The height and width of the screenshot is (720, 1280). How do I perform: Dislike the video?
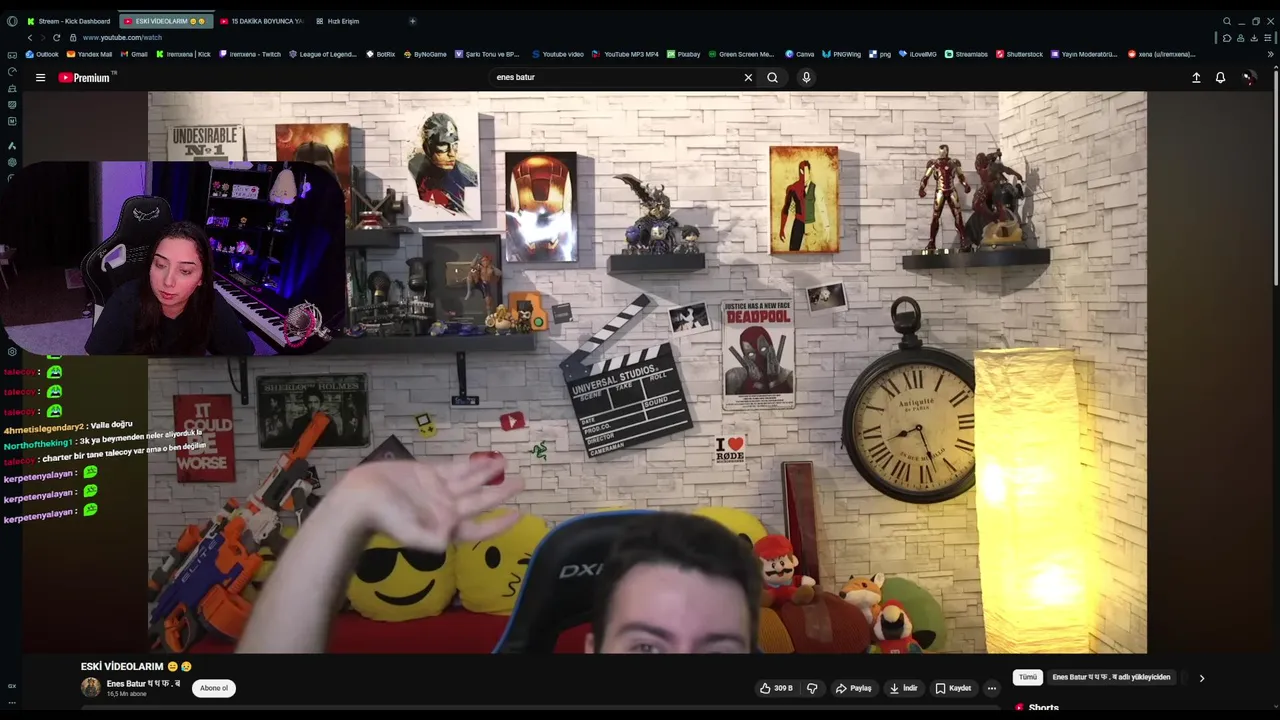point(812,688)
